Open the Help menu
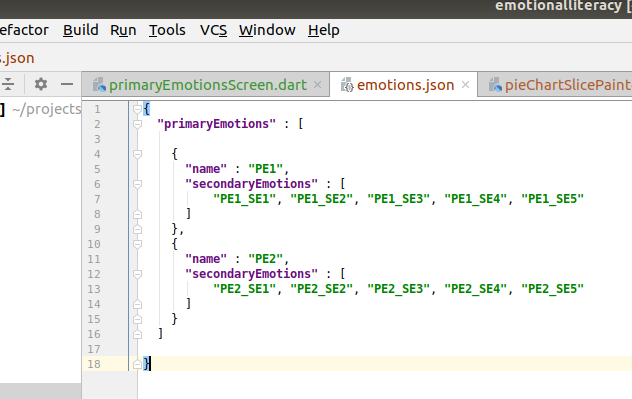This screenshot has width=632, height=399. click(x=324, y=30)
